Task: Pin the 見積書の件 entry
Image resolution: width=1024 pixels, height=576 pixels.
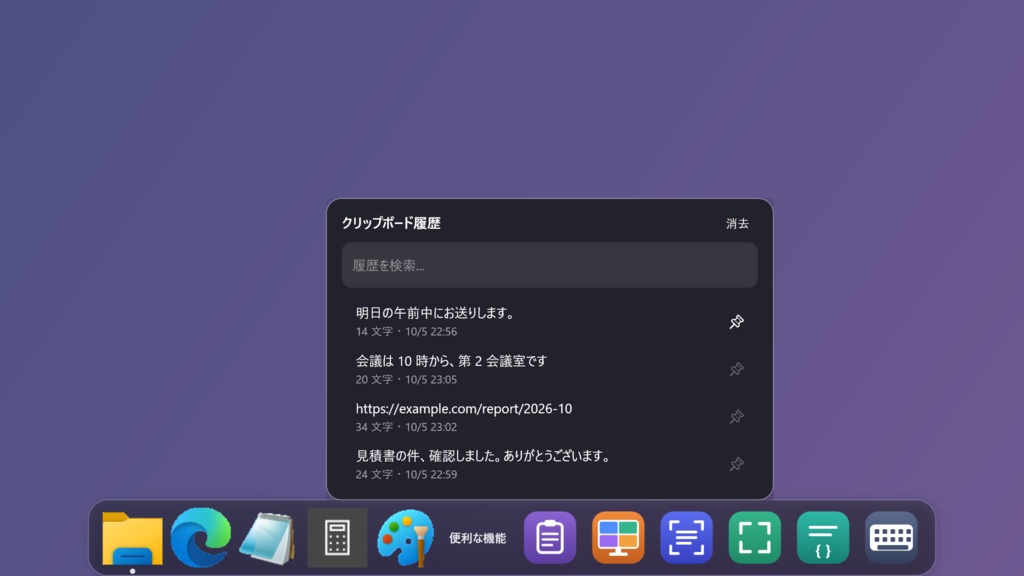Action: click(736, 464)
